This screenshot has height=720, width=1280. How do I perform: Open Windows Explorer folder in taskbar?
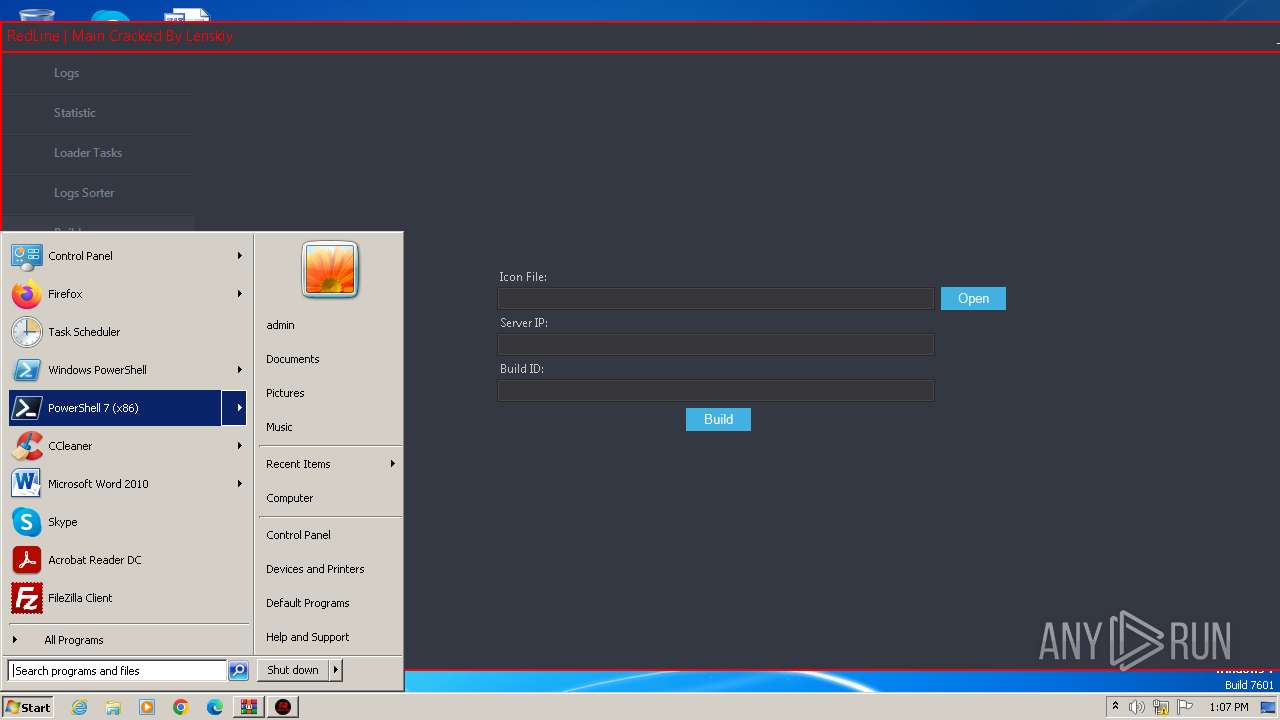click(x=113, y=707)
